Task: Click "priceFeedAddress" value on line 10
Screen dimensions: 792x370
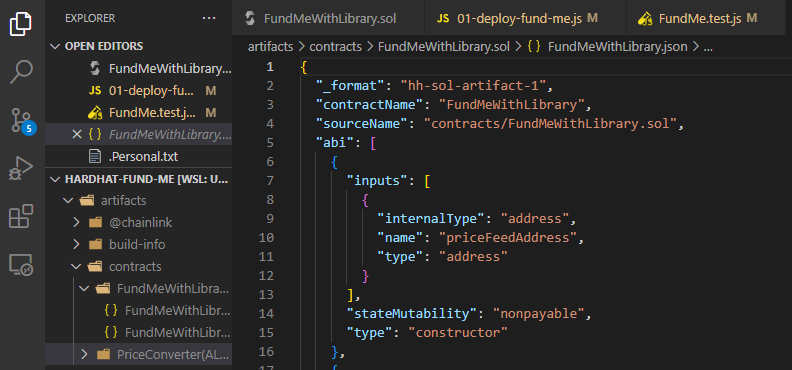Action: click(x=508, y=238)
